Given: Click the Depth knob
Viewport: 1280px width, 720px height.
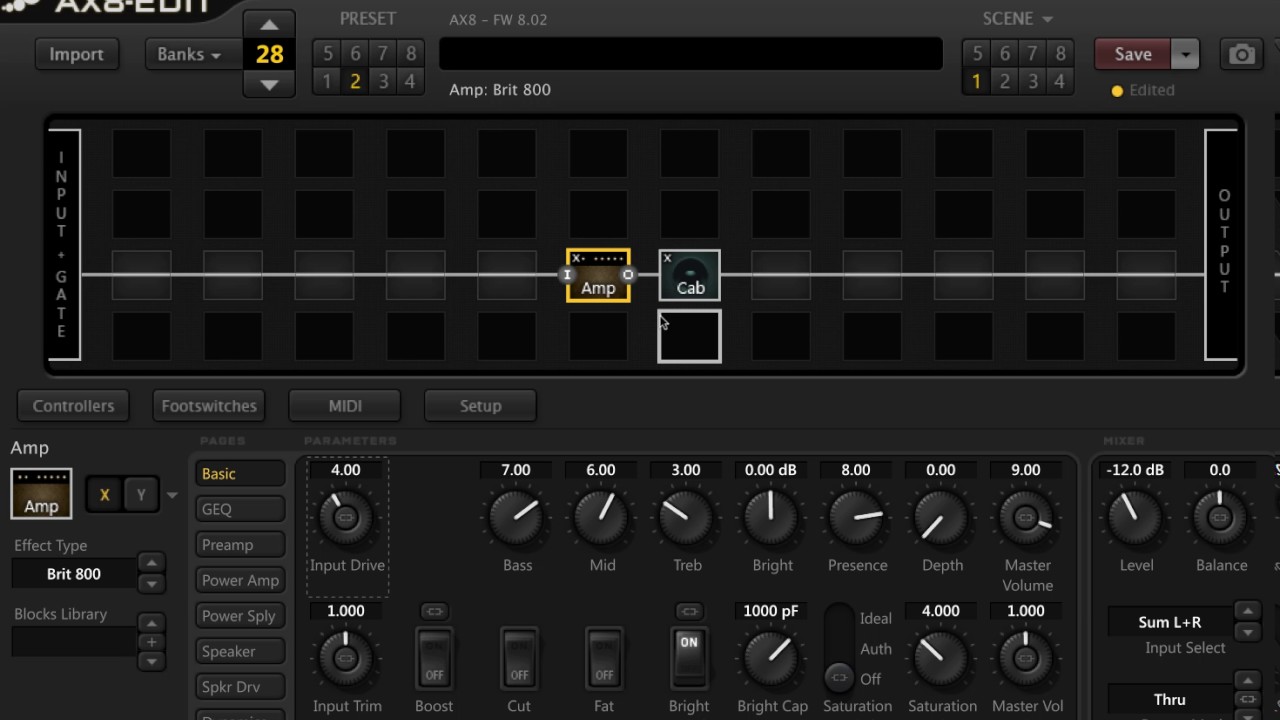Looking at the screenshot, I should 942,517.
